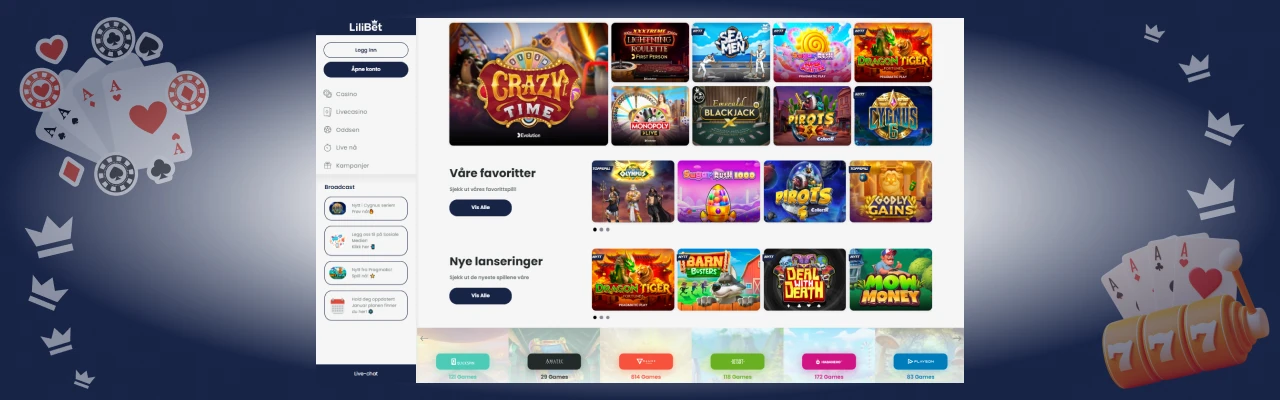Click the Åpne konto button
The width and height of the screenshot is (1280, 400).
[x=366, y=70]
